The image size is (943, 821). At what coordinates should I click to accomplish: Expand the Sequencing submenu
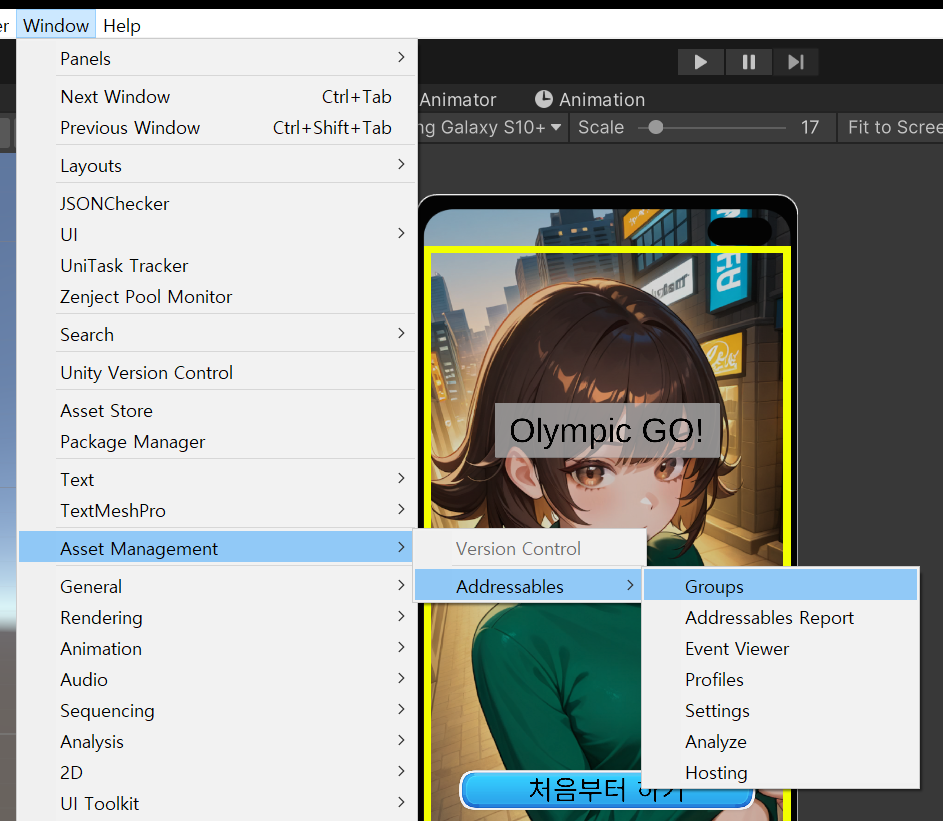click(218, 711)
